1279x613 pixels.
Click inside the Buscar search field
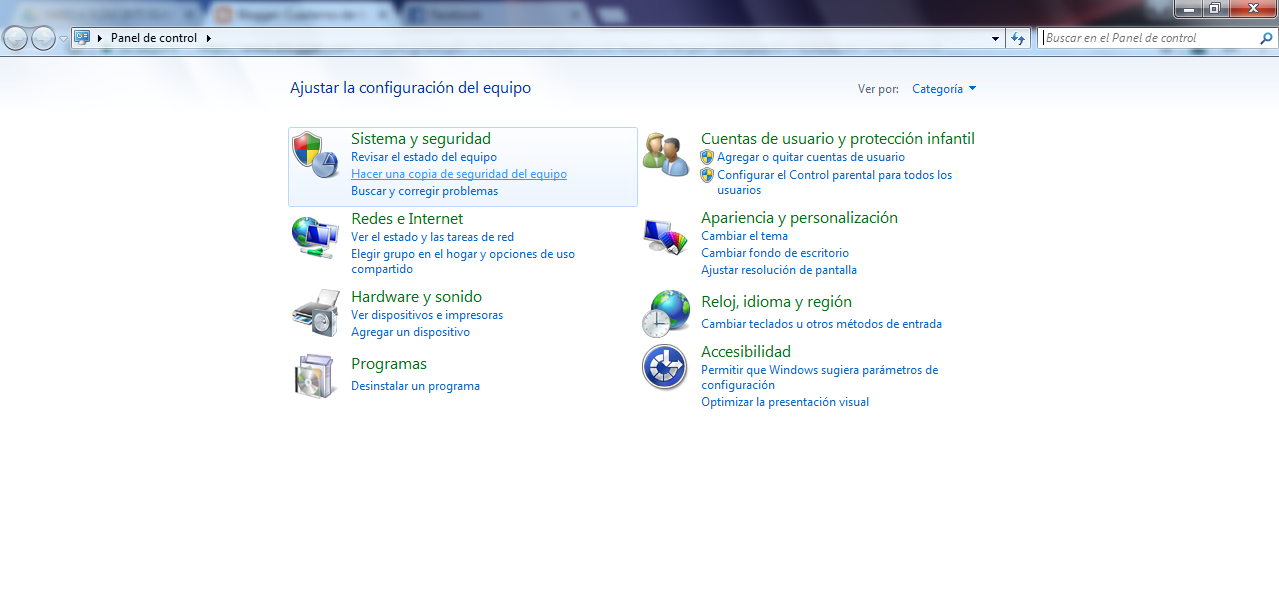click(x=1140, y=37)
